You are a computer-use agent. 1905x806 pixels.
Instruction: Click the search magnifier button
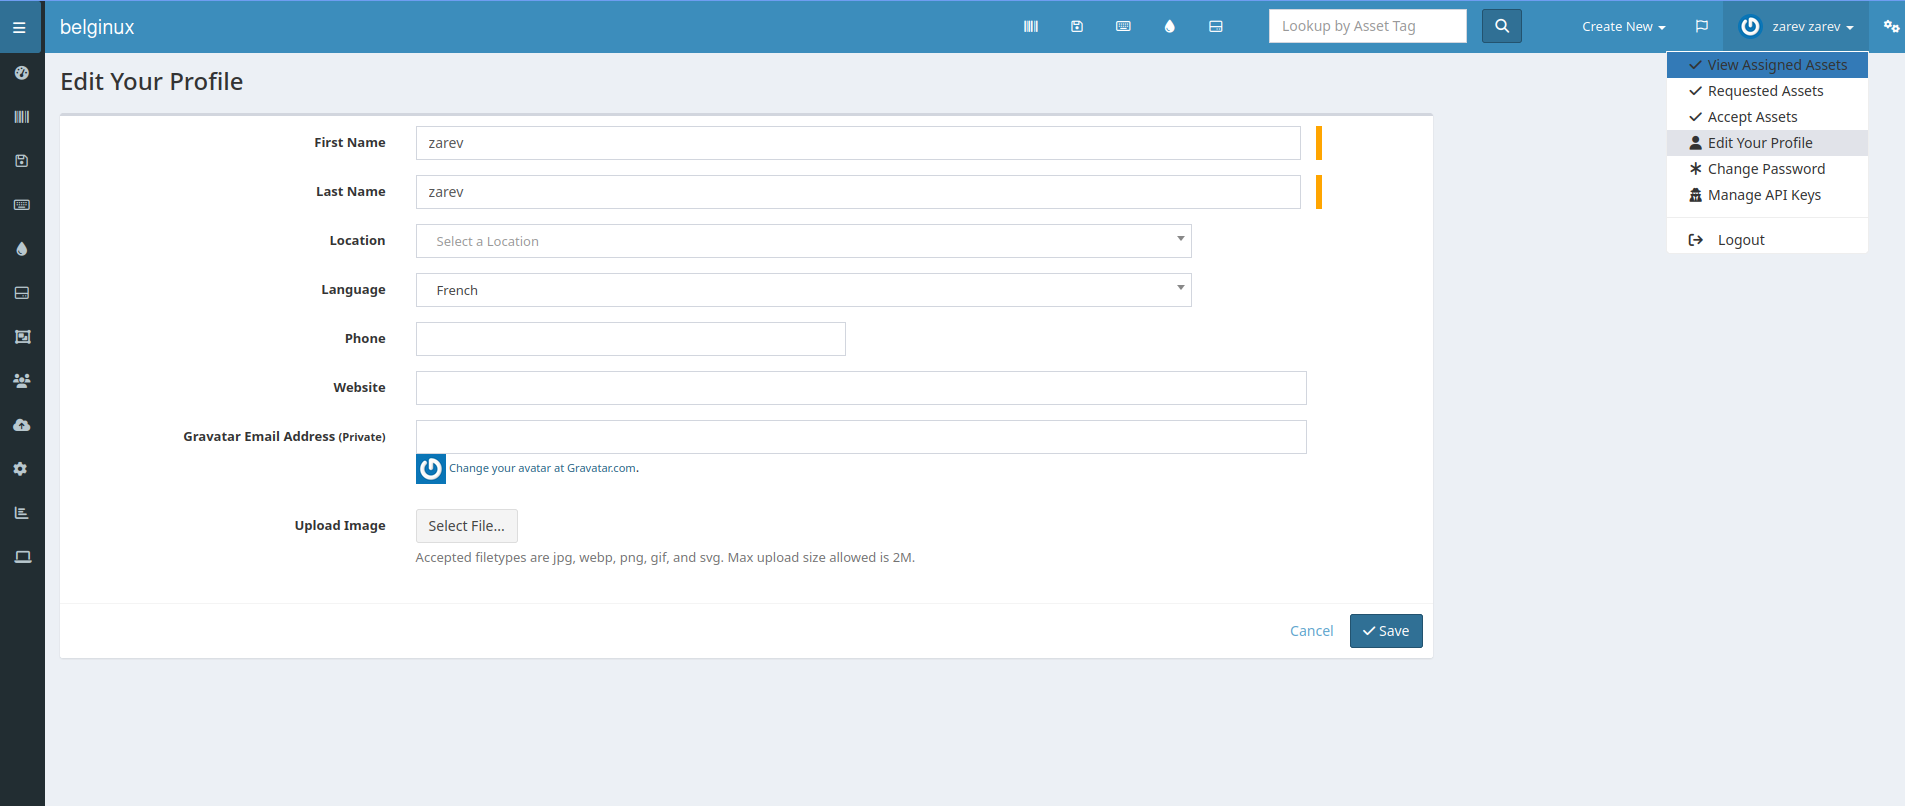pos(1501,27)
